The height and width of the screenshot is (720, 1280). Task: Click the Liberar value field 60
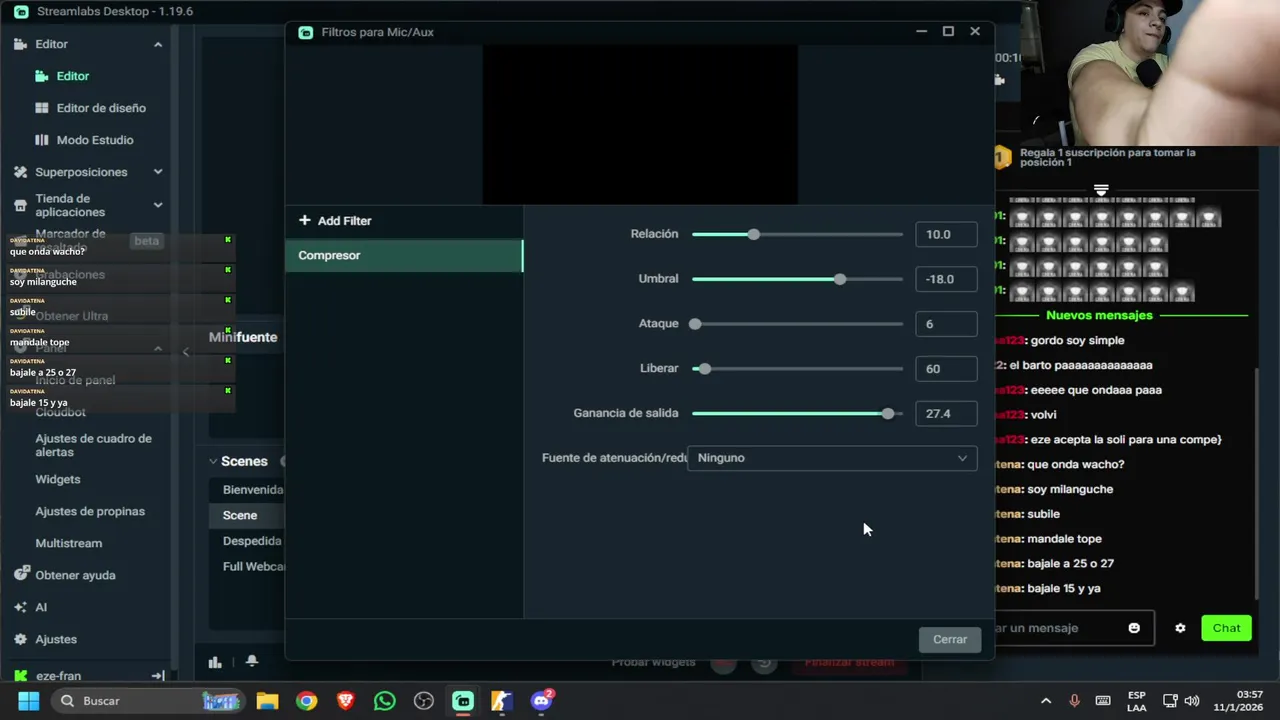coord(946,369)
